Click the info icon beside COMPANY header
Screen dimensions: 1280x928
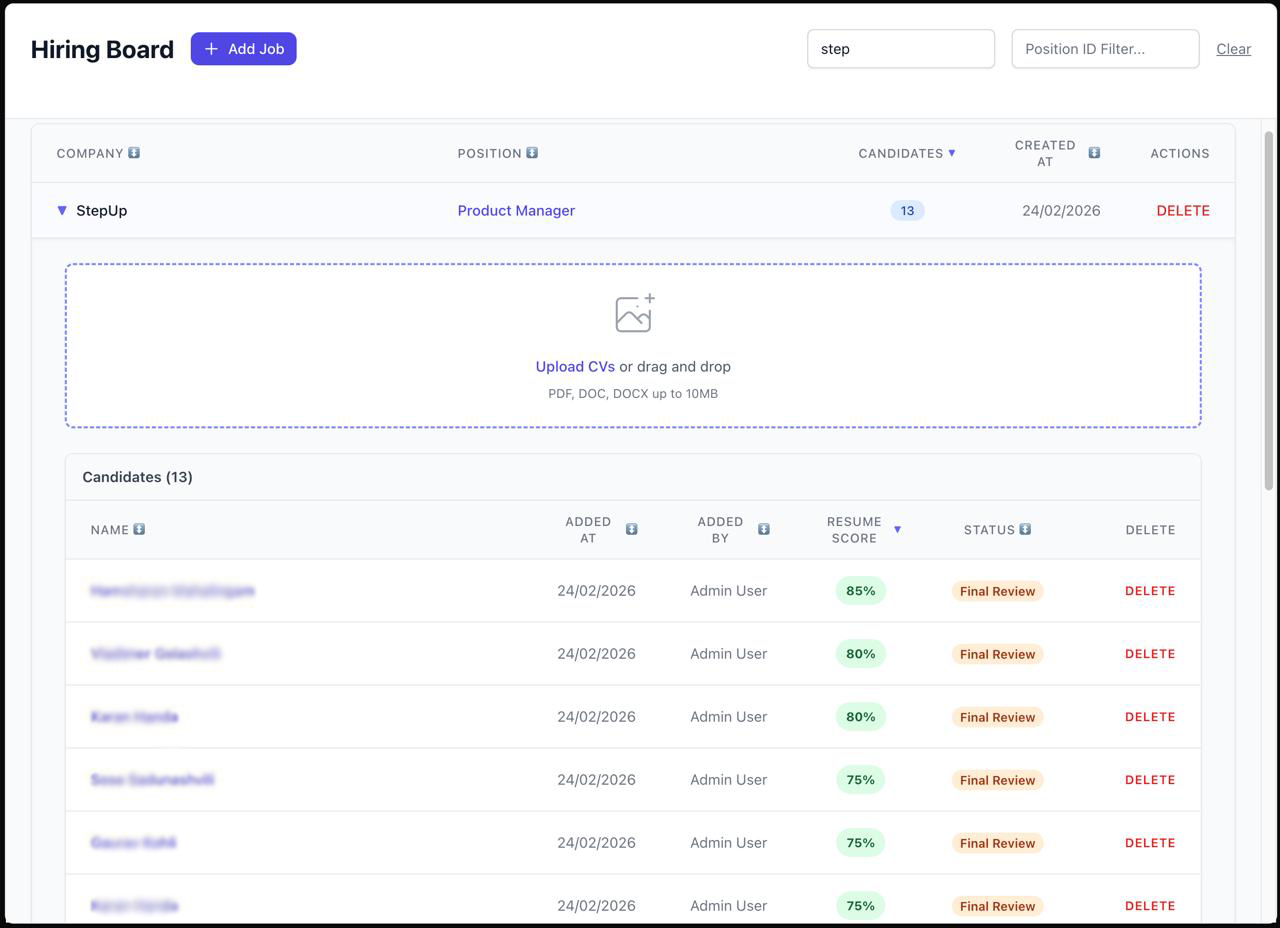[133, 153]
